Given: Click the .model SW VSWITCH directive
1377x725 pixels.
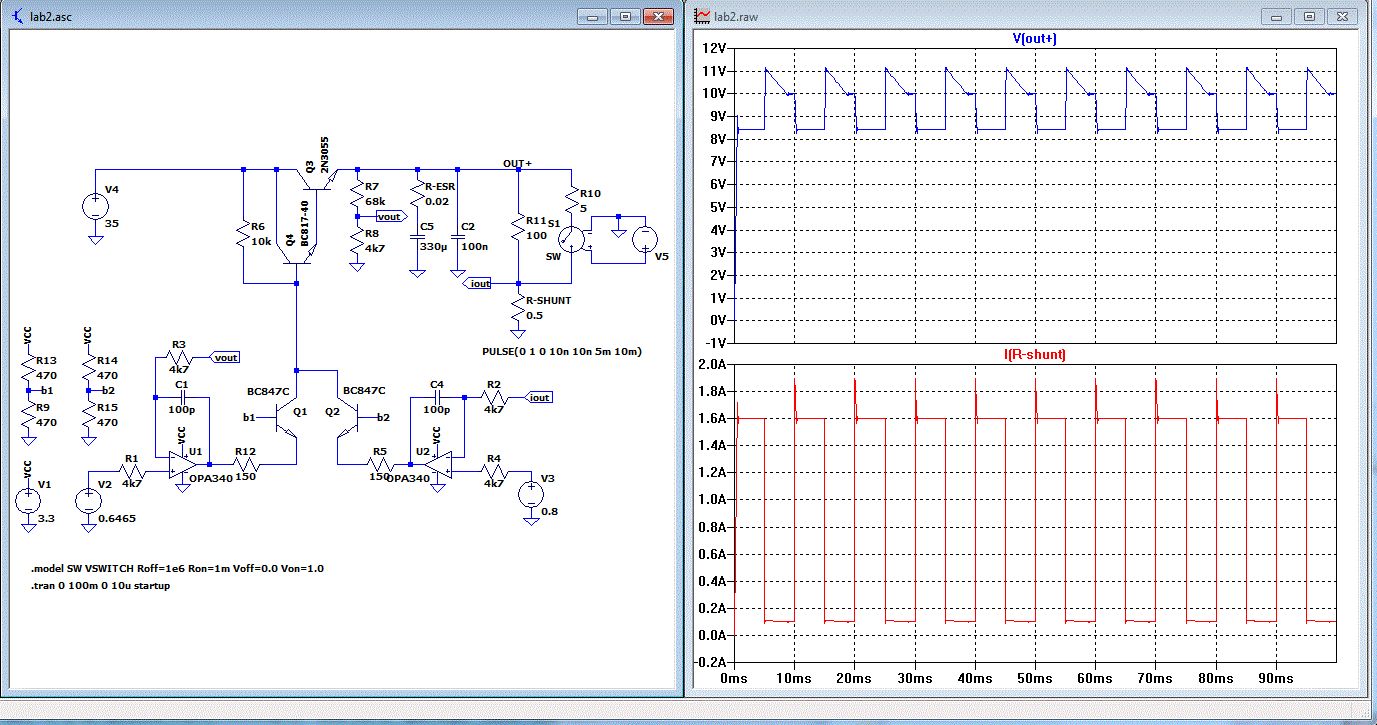Looking at the screenshot, I should coord(177,568).
